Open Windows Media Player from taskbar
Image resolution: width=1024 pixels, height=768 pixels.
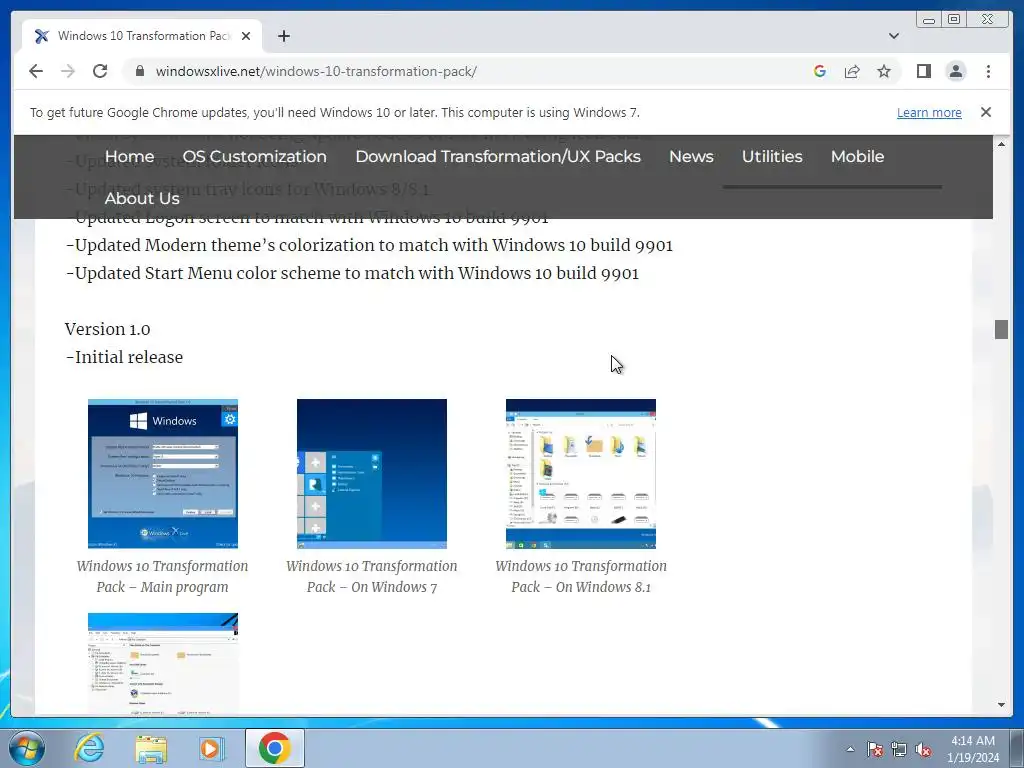point(211,748)
